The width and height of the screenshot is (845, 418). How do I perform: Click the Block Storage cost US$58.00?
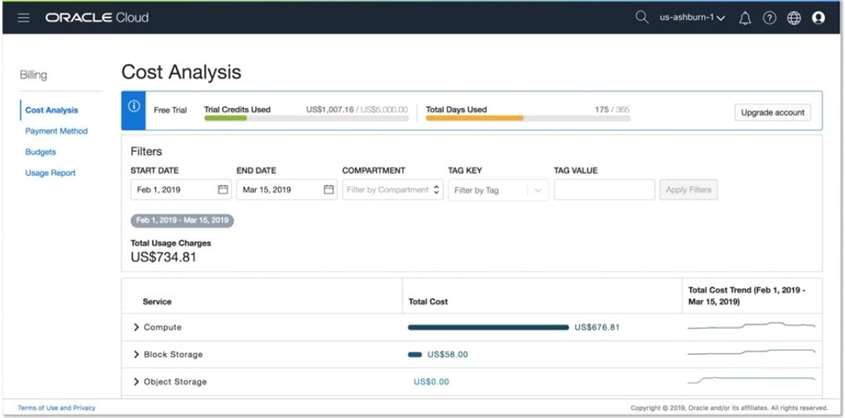pos(448,354)
